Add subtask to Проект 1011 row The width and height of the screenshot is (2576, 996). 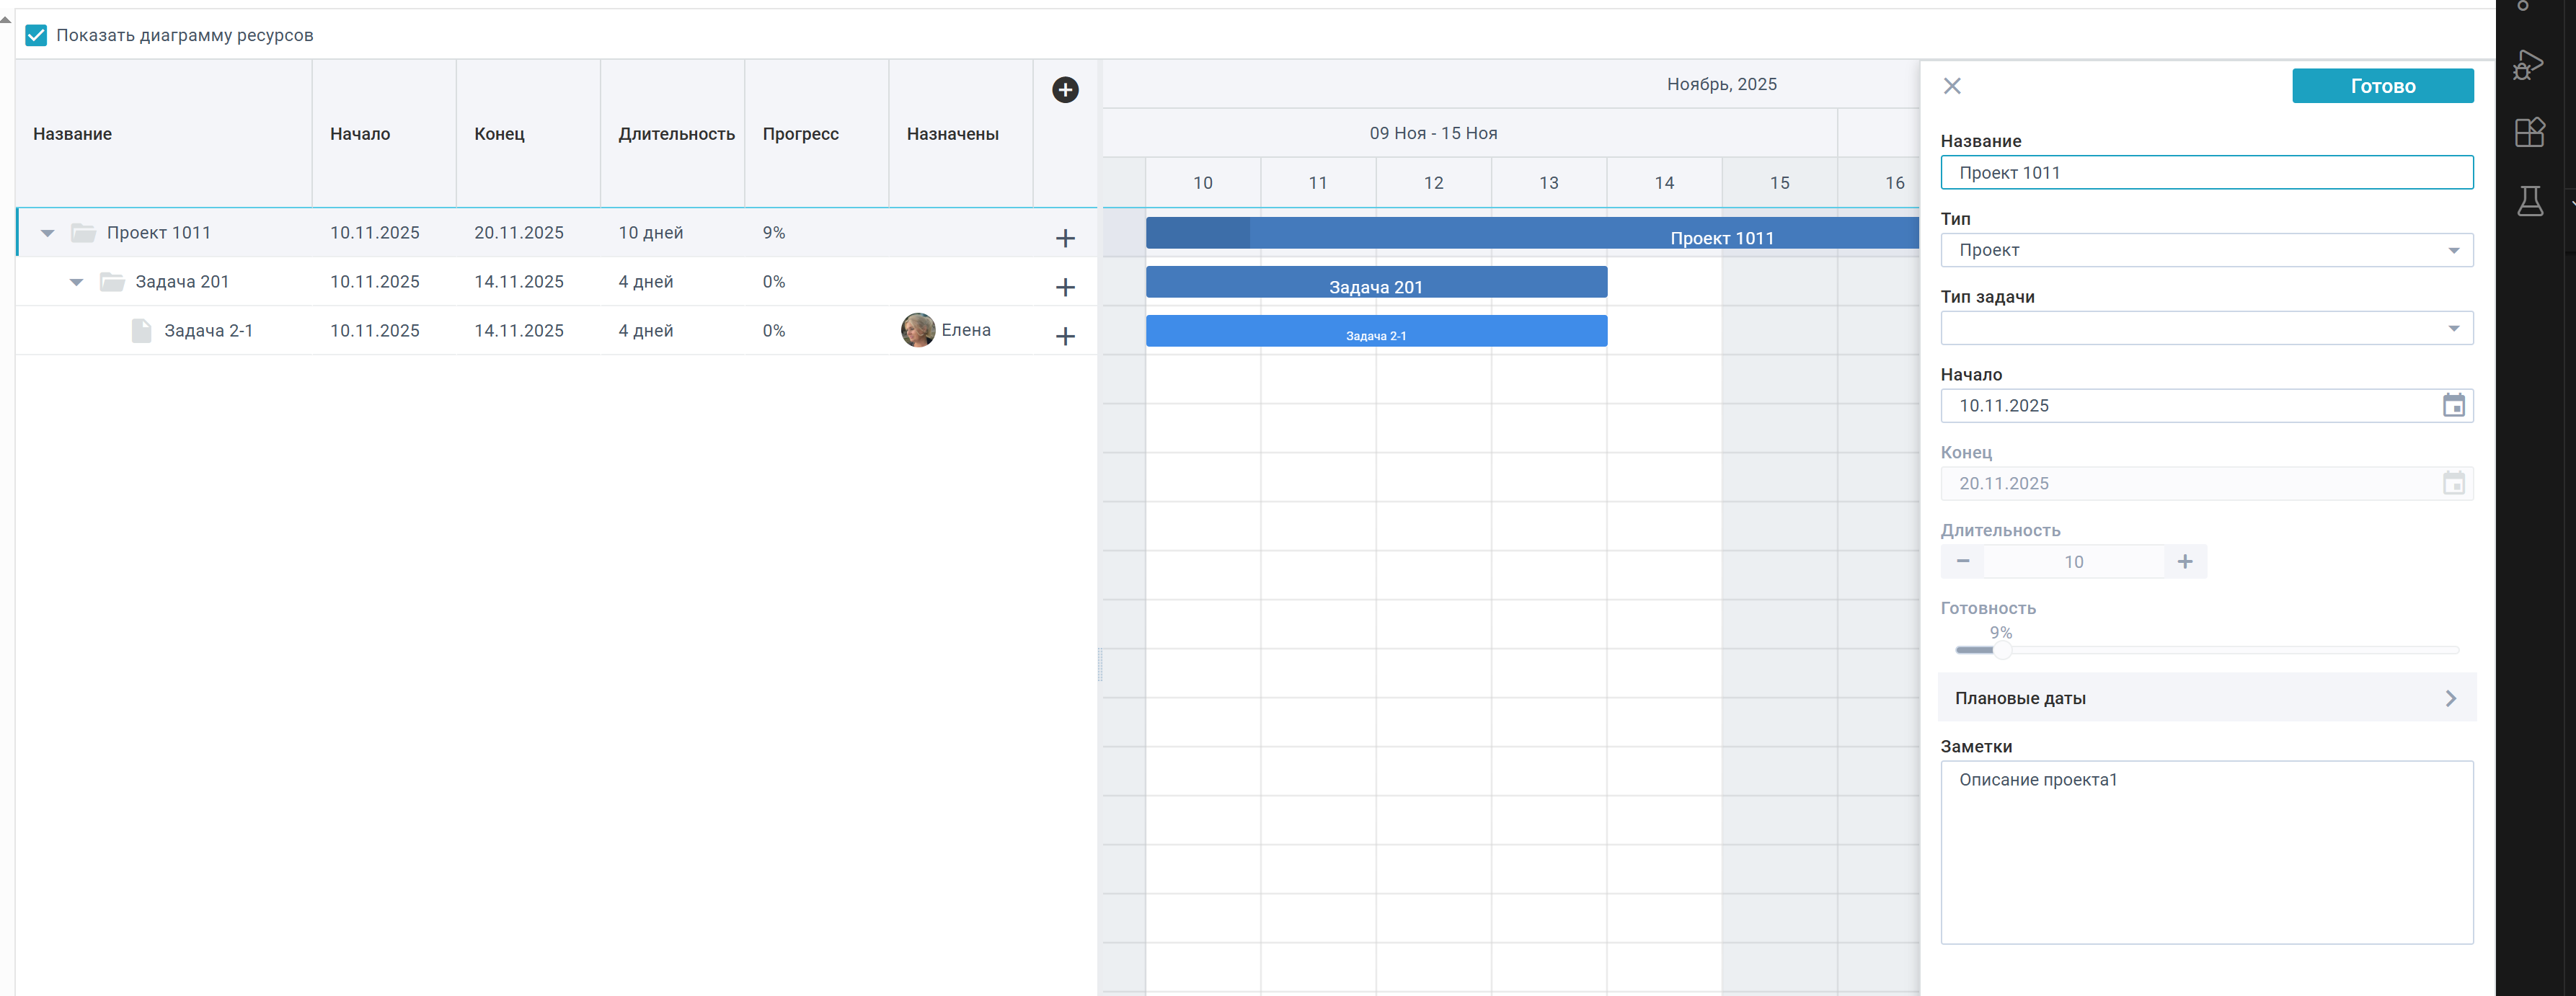pyautogui.click(x=1065, y=238)
